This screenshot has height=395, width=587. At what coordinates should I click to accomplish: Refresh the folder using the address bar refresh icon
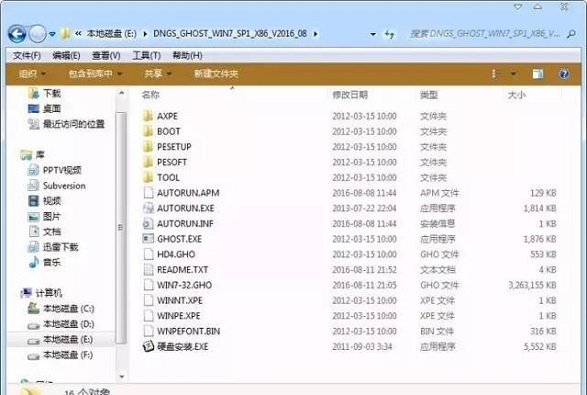[x=389, y=34]
